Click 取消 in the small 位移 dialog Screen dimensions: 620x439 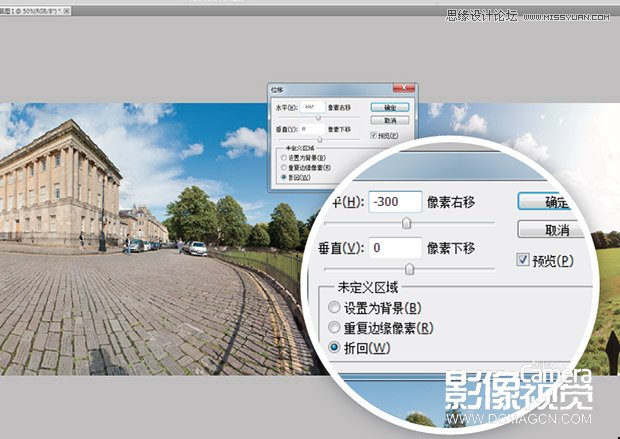390,120
